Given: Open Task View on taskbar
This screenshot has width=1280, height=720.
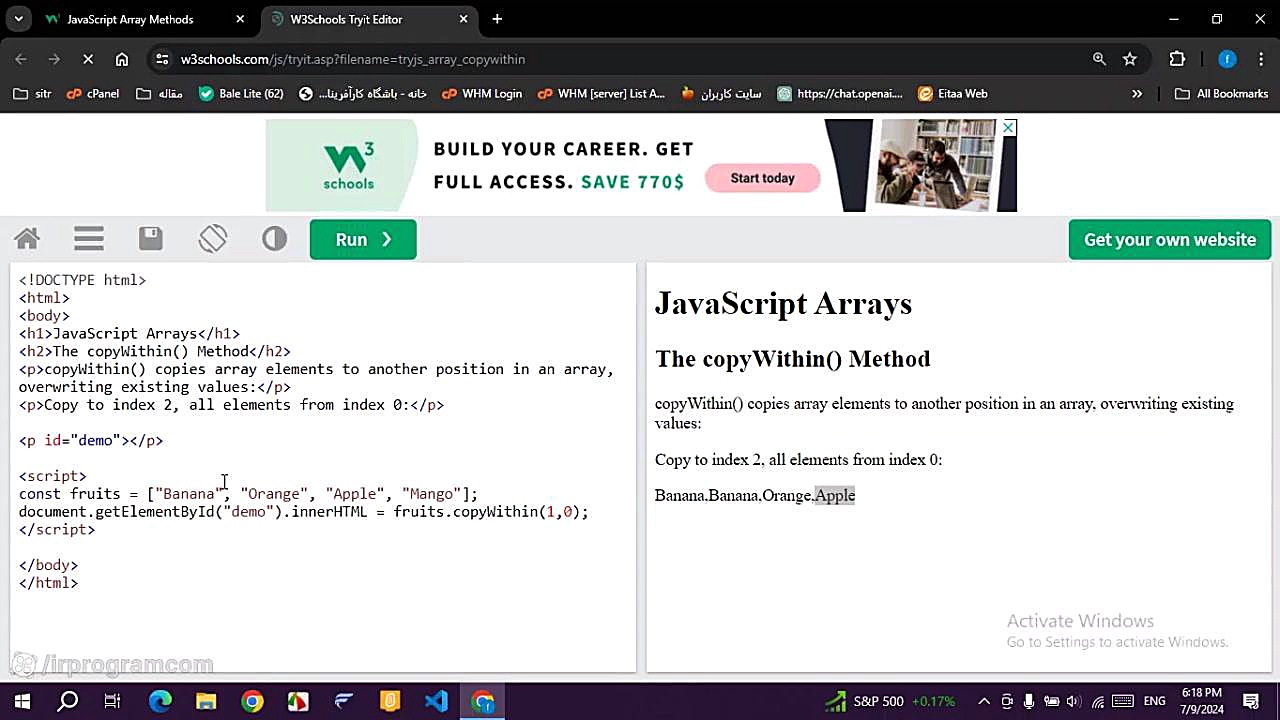Looking at the screenshot, I should pos(112,701).
